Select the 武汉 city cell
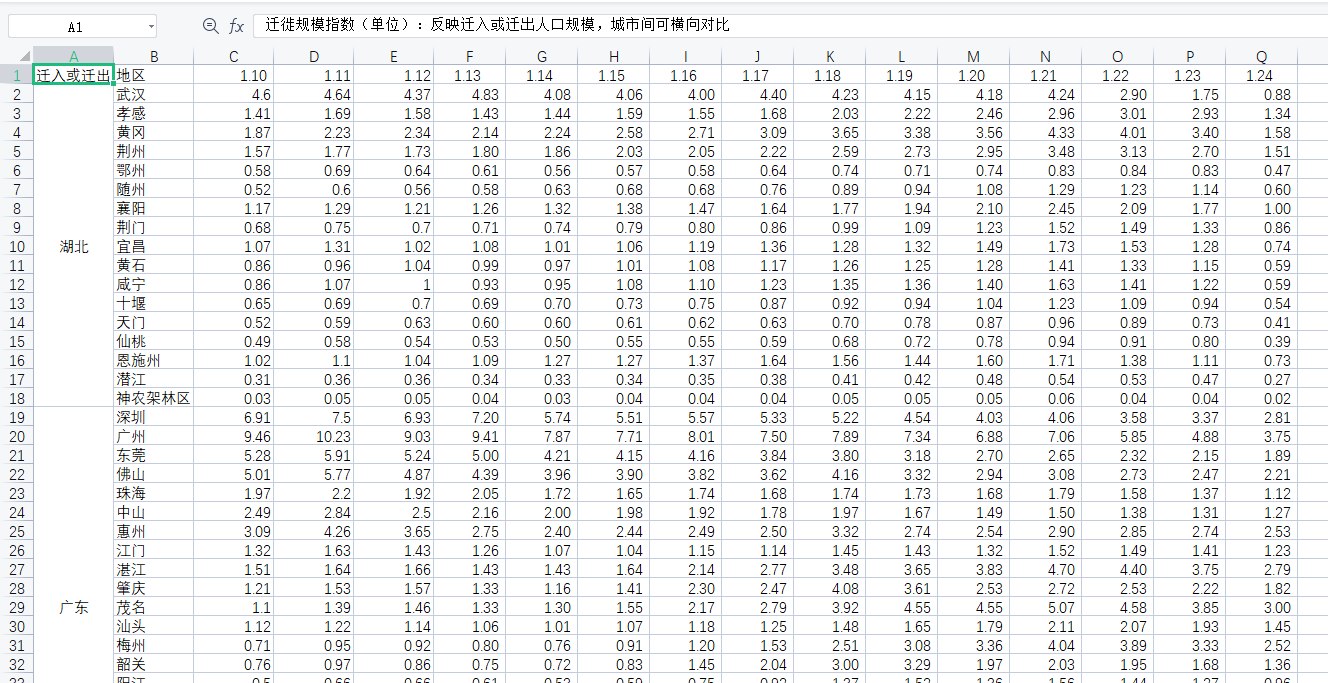The width and height of the screenshot is (1328, 683). coord(154,94)
